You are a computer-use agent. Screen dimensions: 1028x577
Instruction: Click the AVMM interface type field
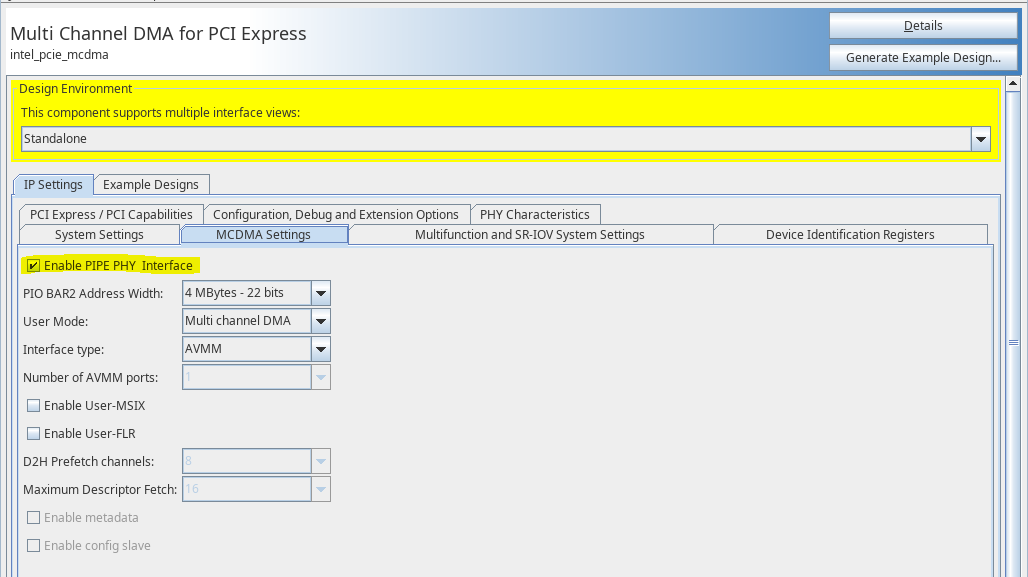[x=247, y=349]
